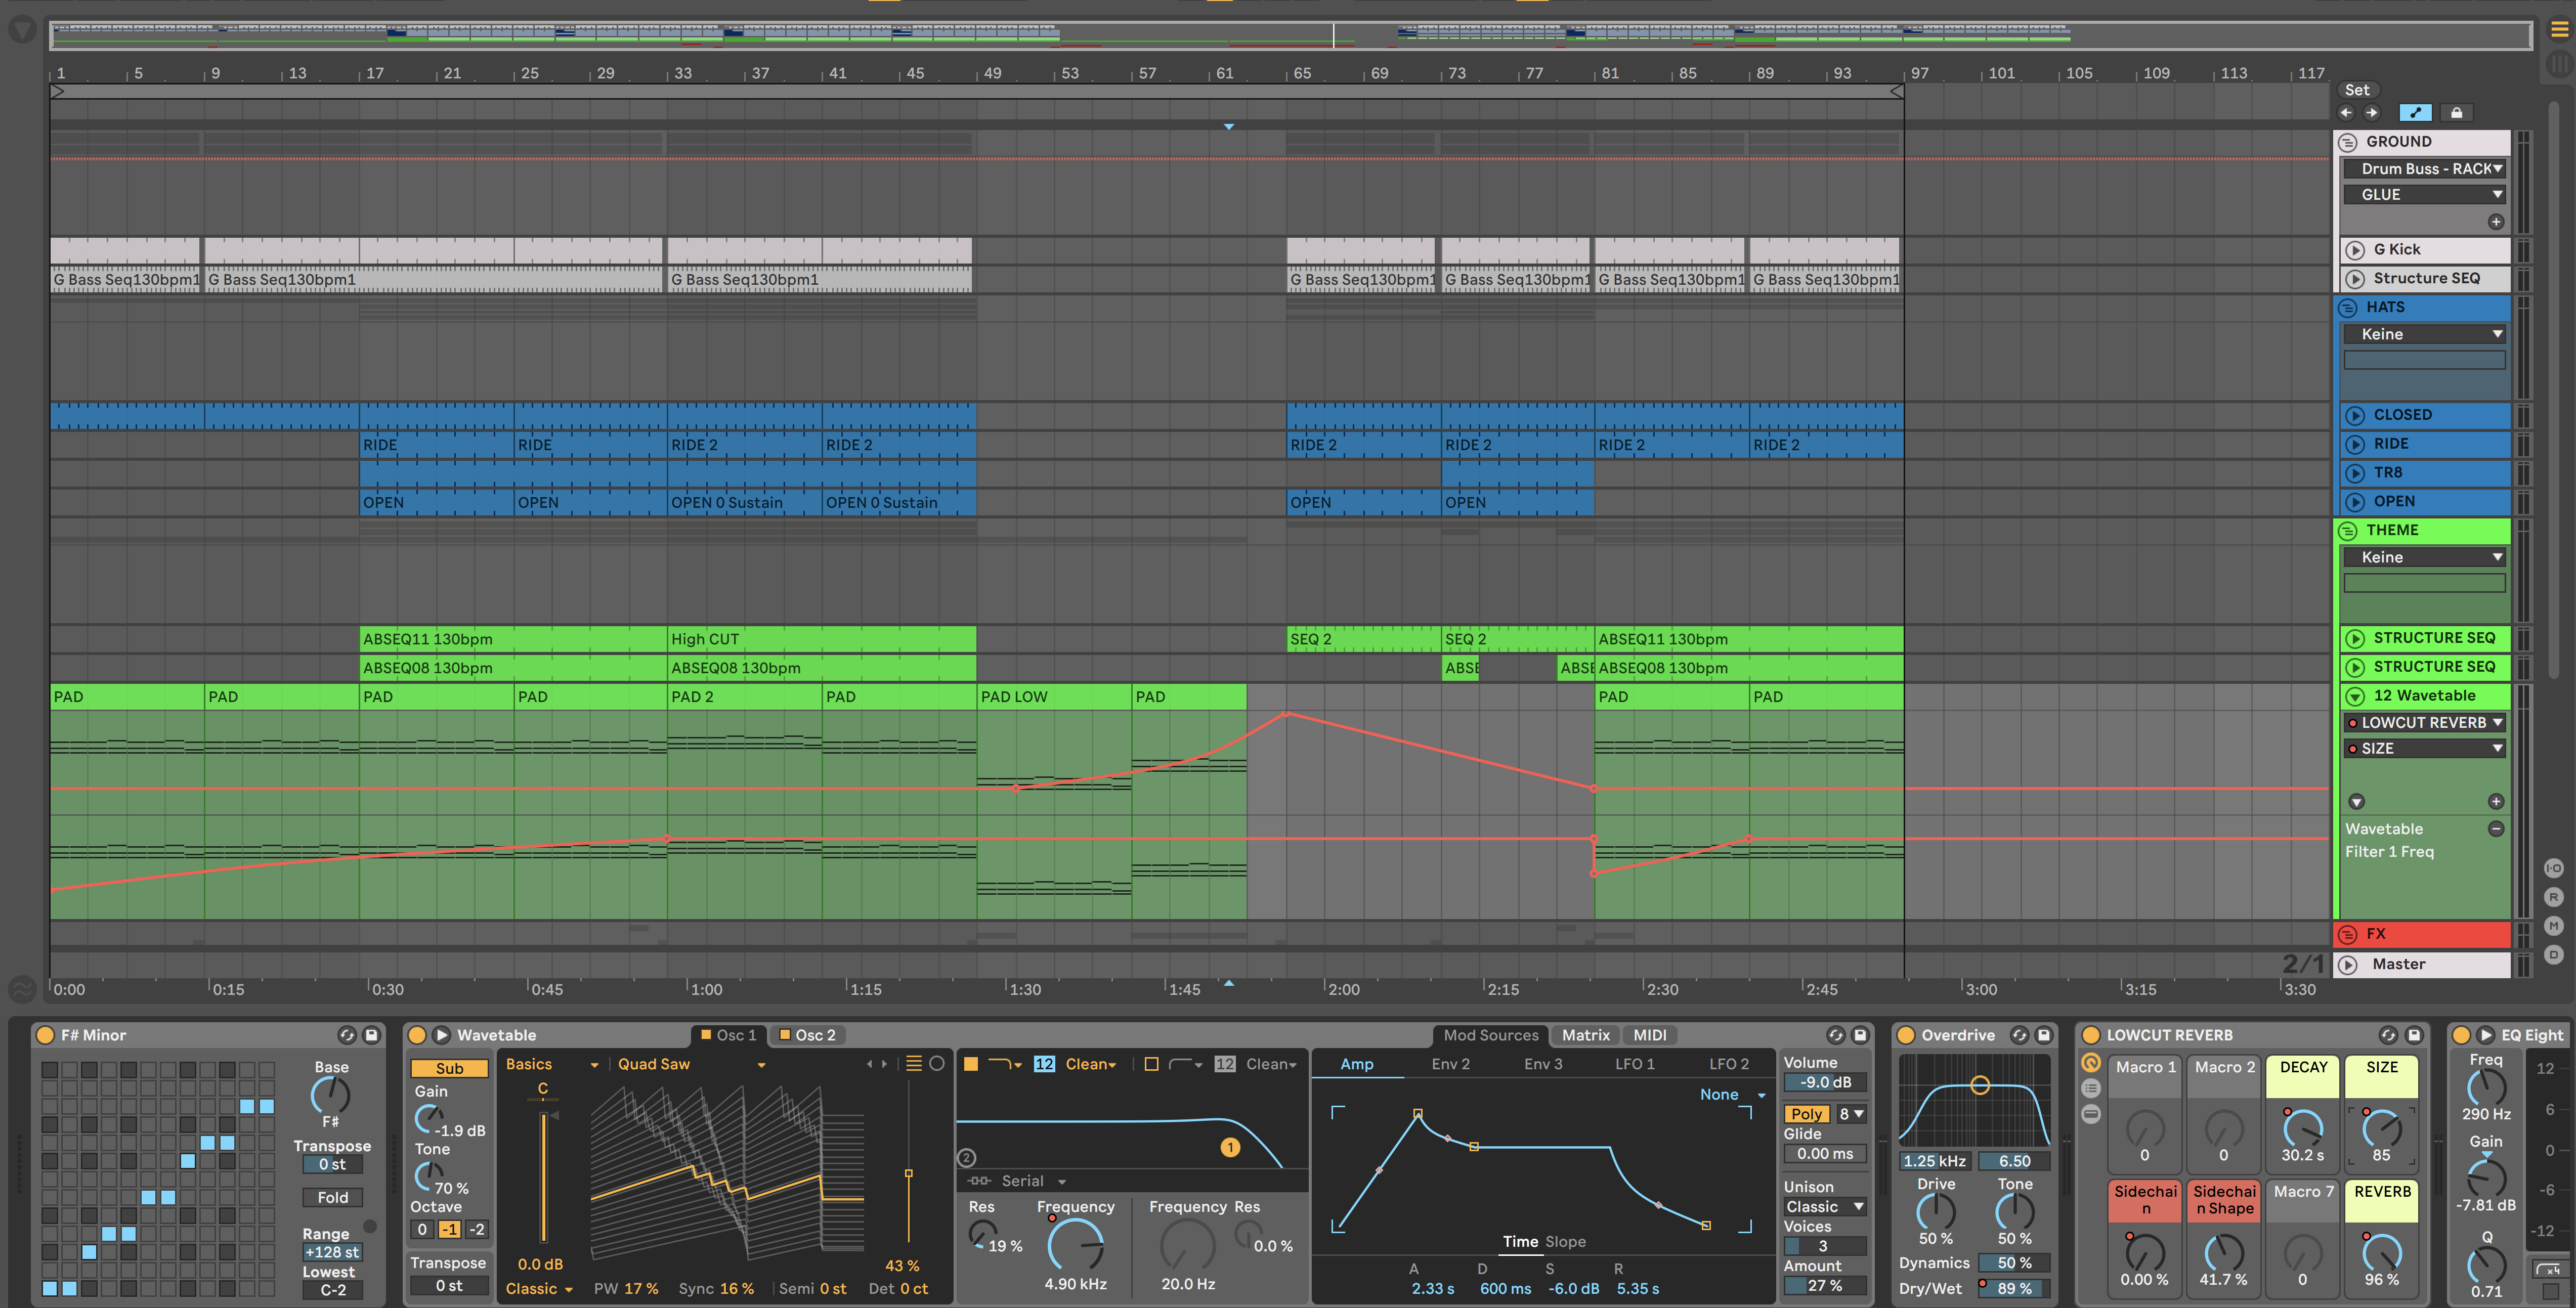Enable Poly voice mode
The width and height of the screenshot is (2576, 1308).
[x=1806, y=1114]
